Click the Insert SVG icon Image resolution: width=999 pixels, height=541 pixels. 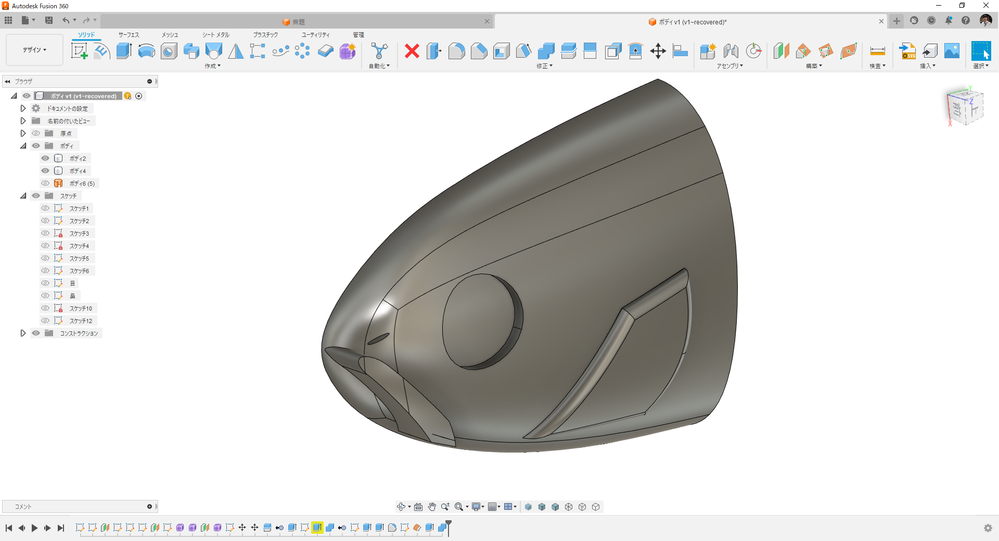click(x=907, y=51)
